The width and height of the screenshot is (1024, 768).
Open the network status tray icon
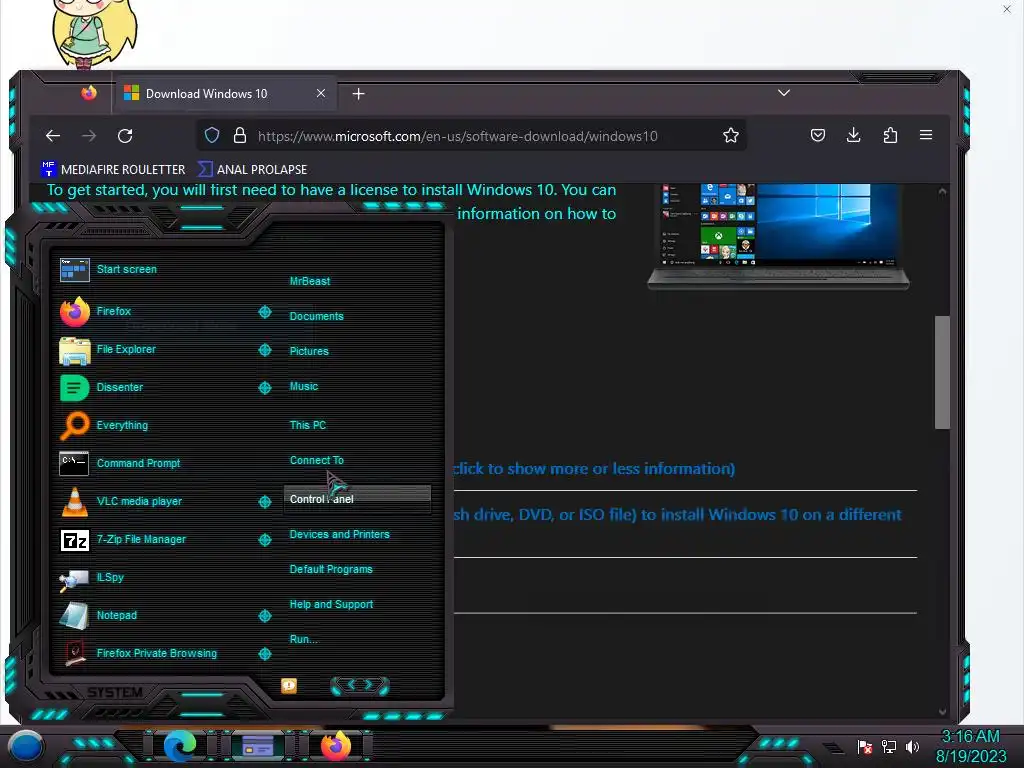[x=888, y=746]
